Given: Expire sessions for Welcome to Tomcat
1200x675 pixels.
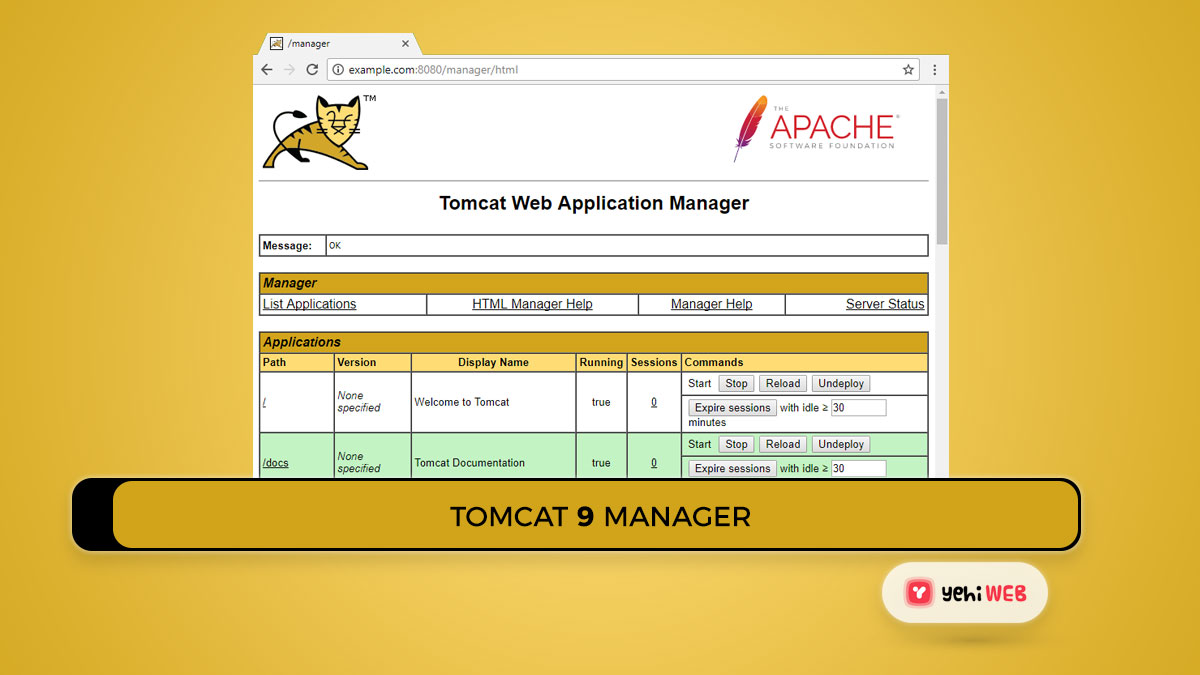Looking at the screenshot, I should click(731, 407).
